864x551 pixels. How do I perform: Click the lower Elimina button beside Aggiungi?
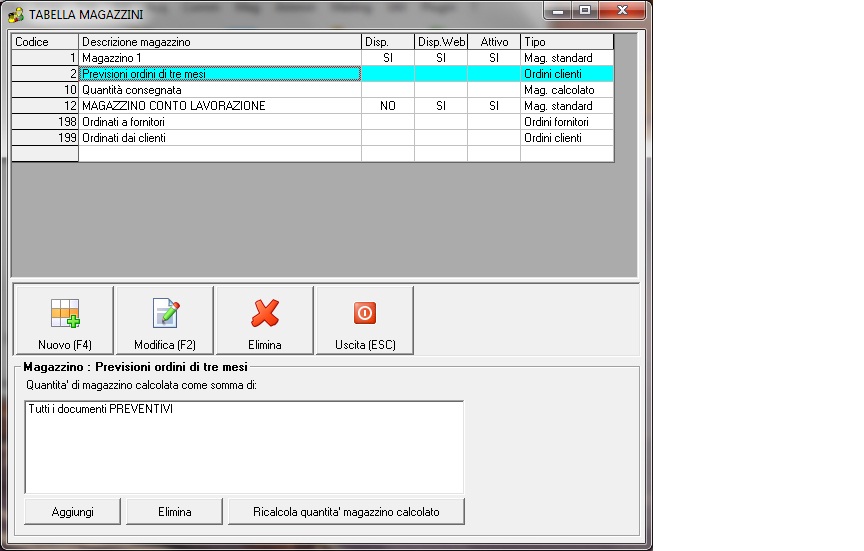175,512
